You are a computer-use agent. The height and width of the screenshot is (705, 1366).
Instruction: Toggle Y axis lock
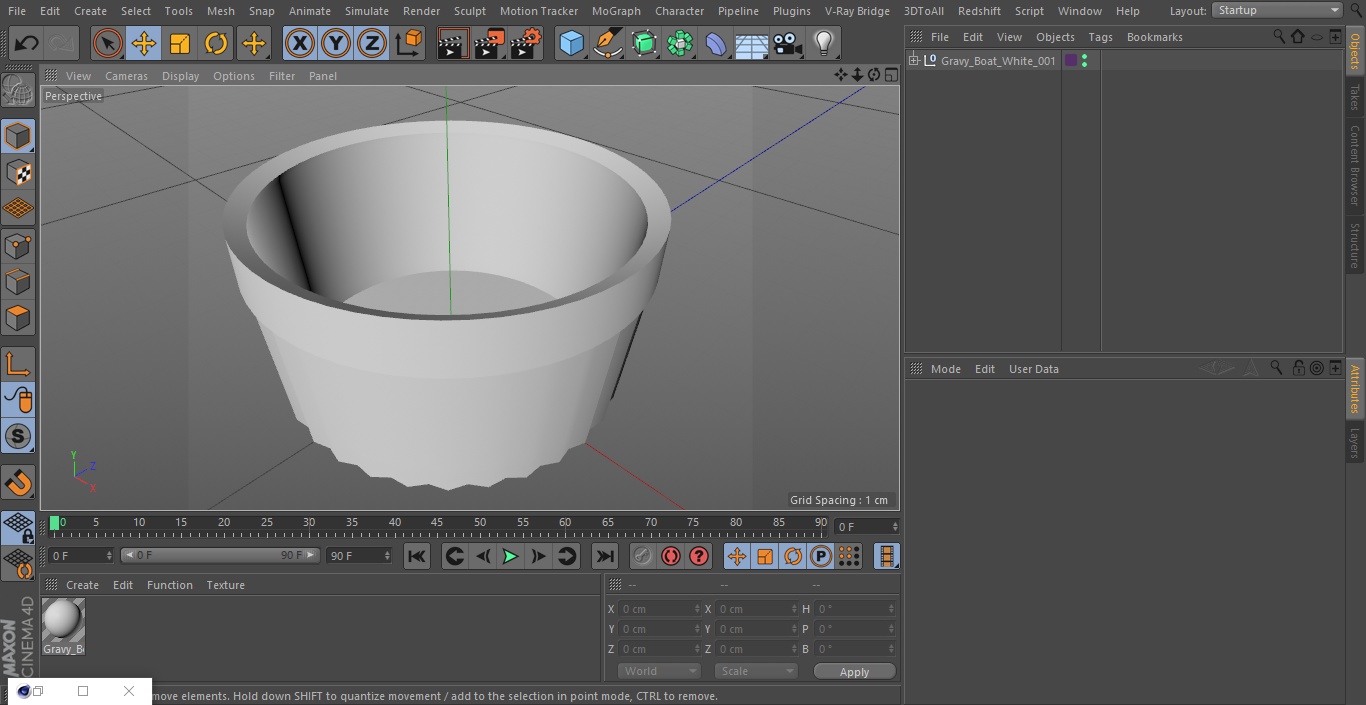335,43
